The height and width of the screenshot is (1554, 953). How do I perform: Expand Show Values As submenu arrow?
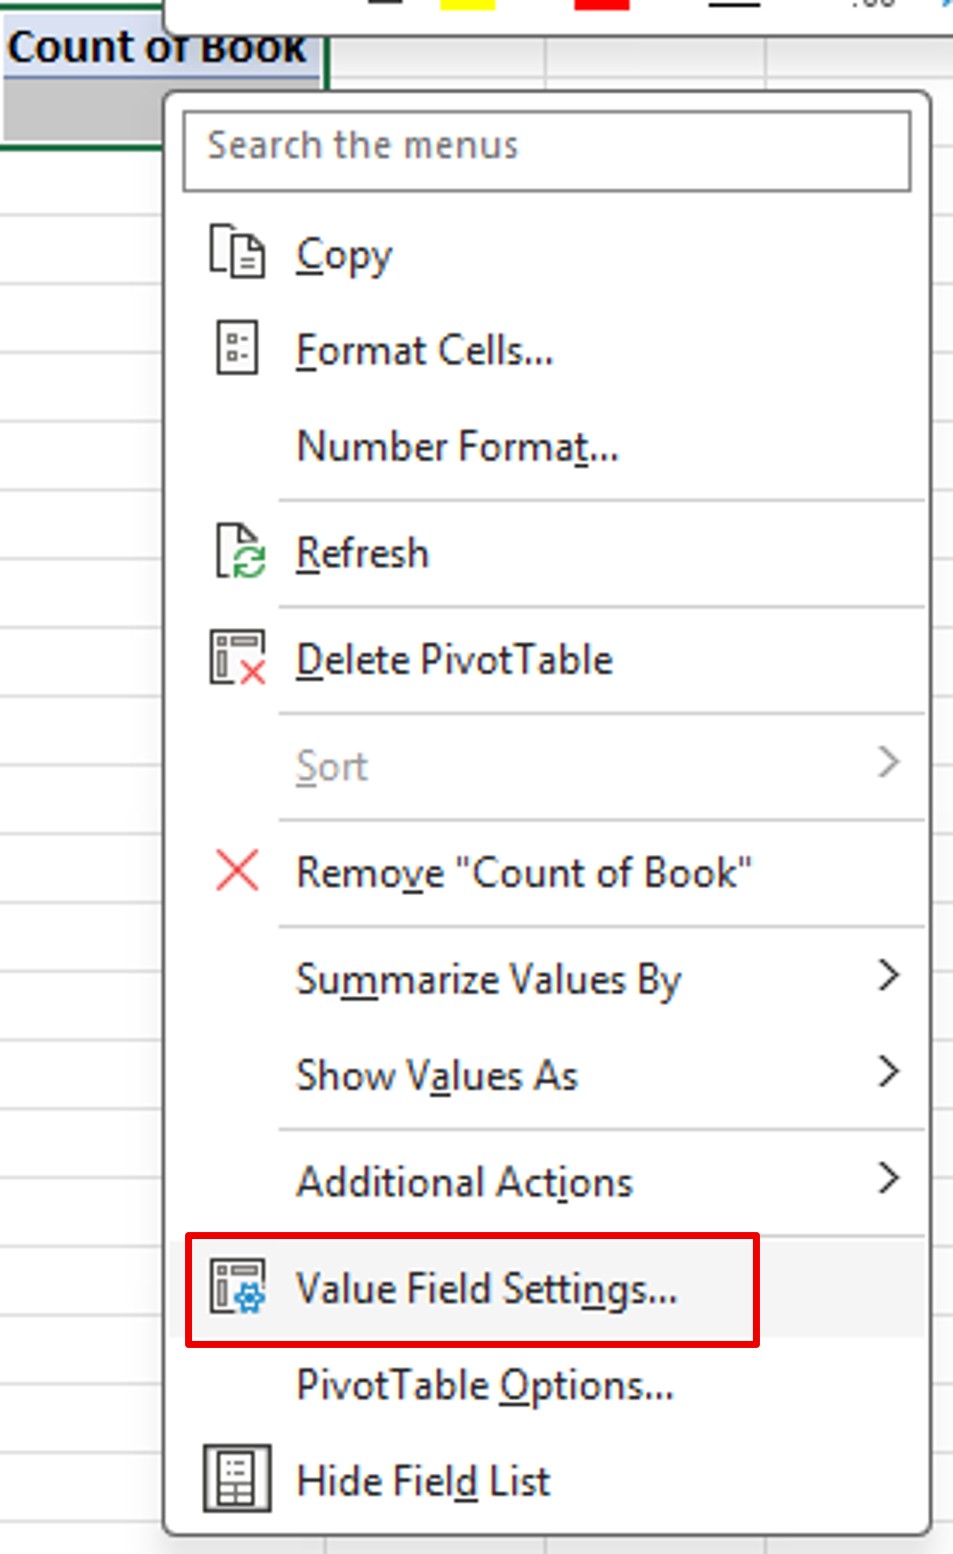[x=888, y=1072]
